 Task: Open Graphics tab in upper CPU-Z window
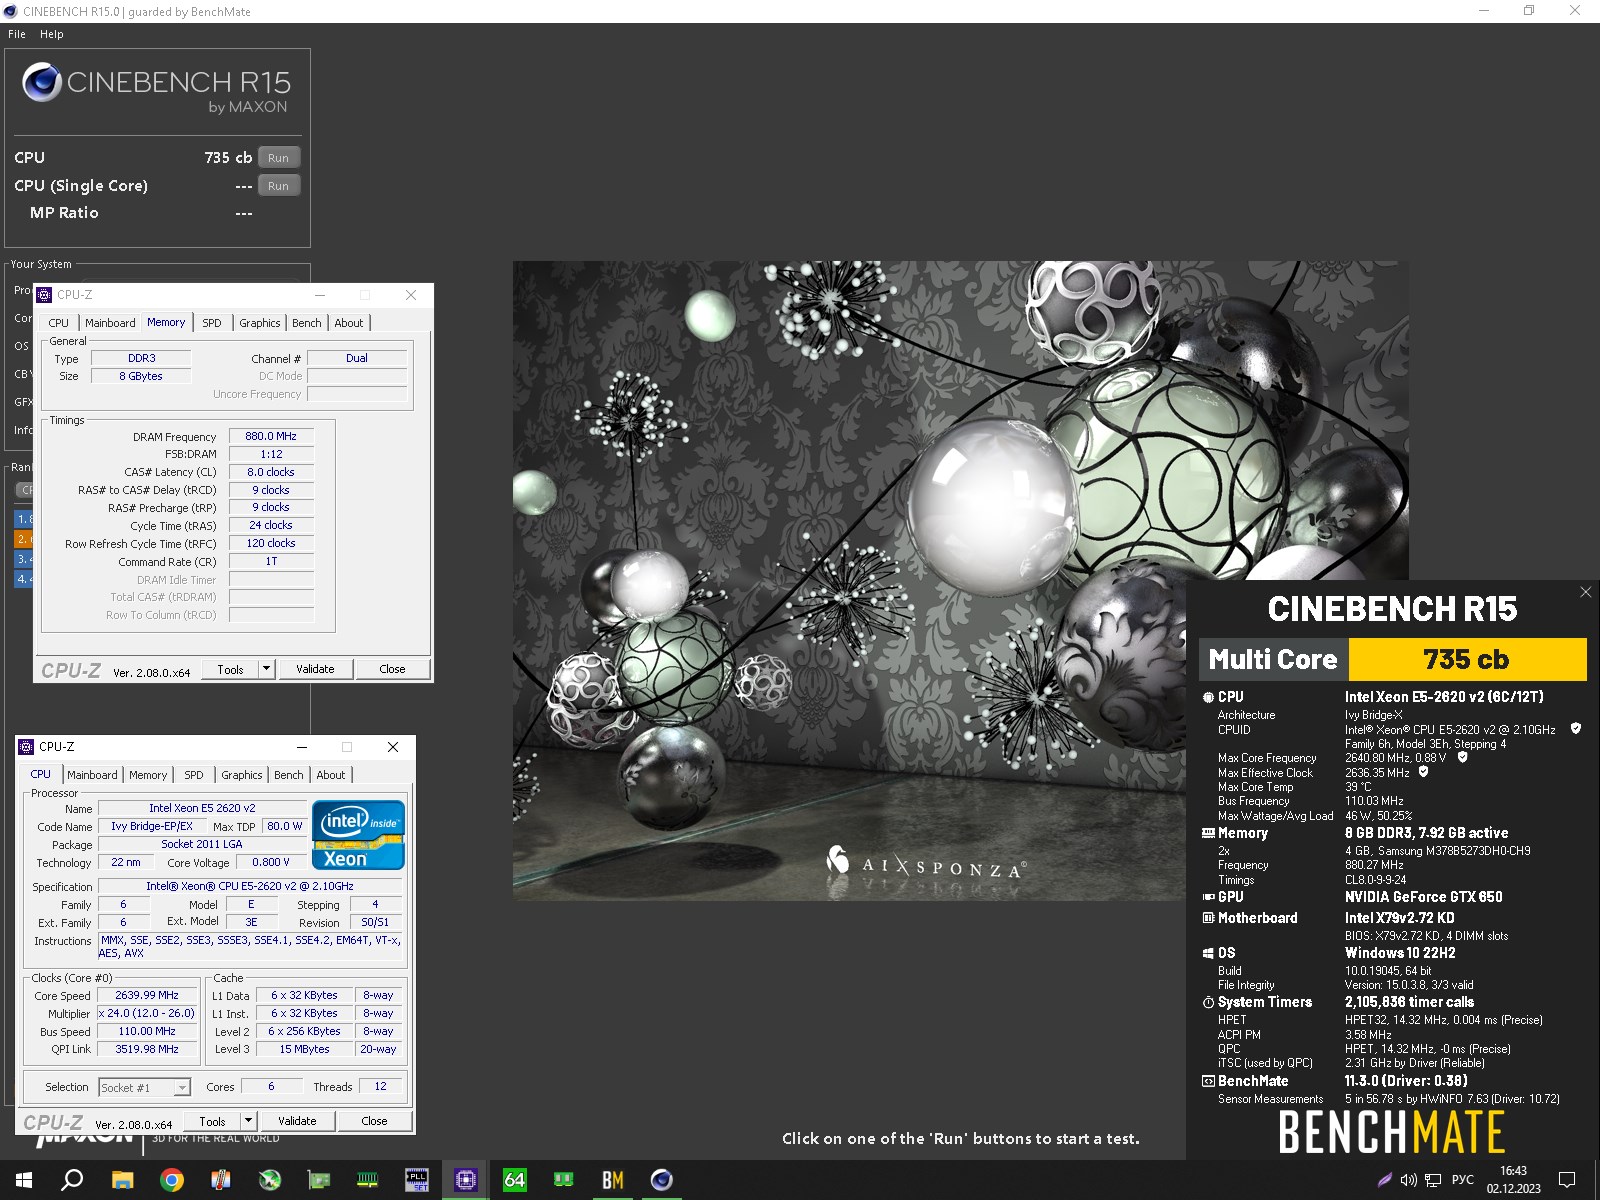(260, 323)
